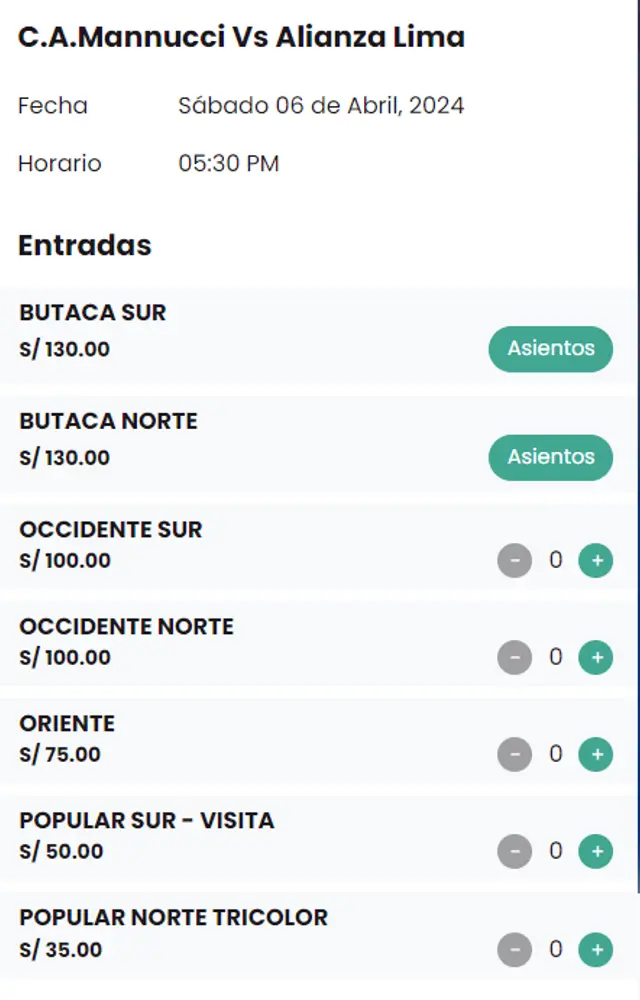Click the Entradas heading

84,245
